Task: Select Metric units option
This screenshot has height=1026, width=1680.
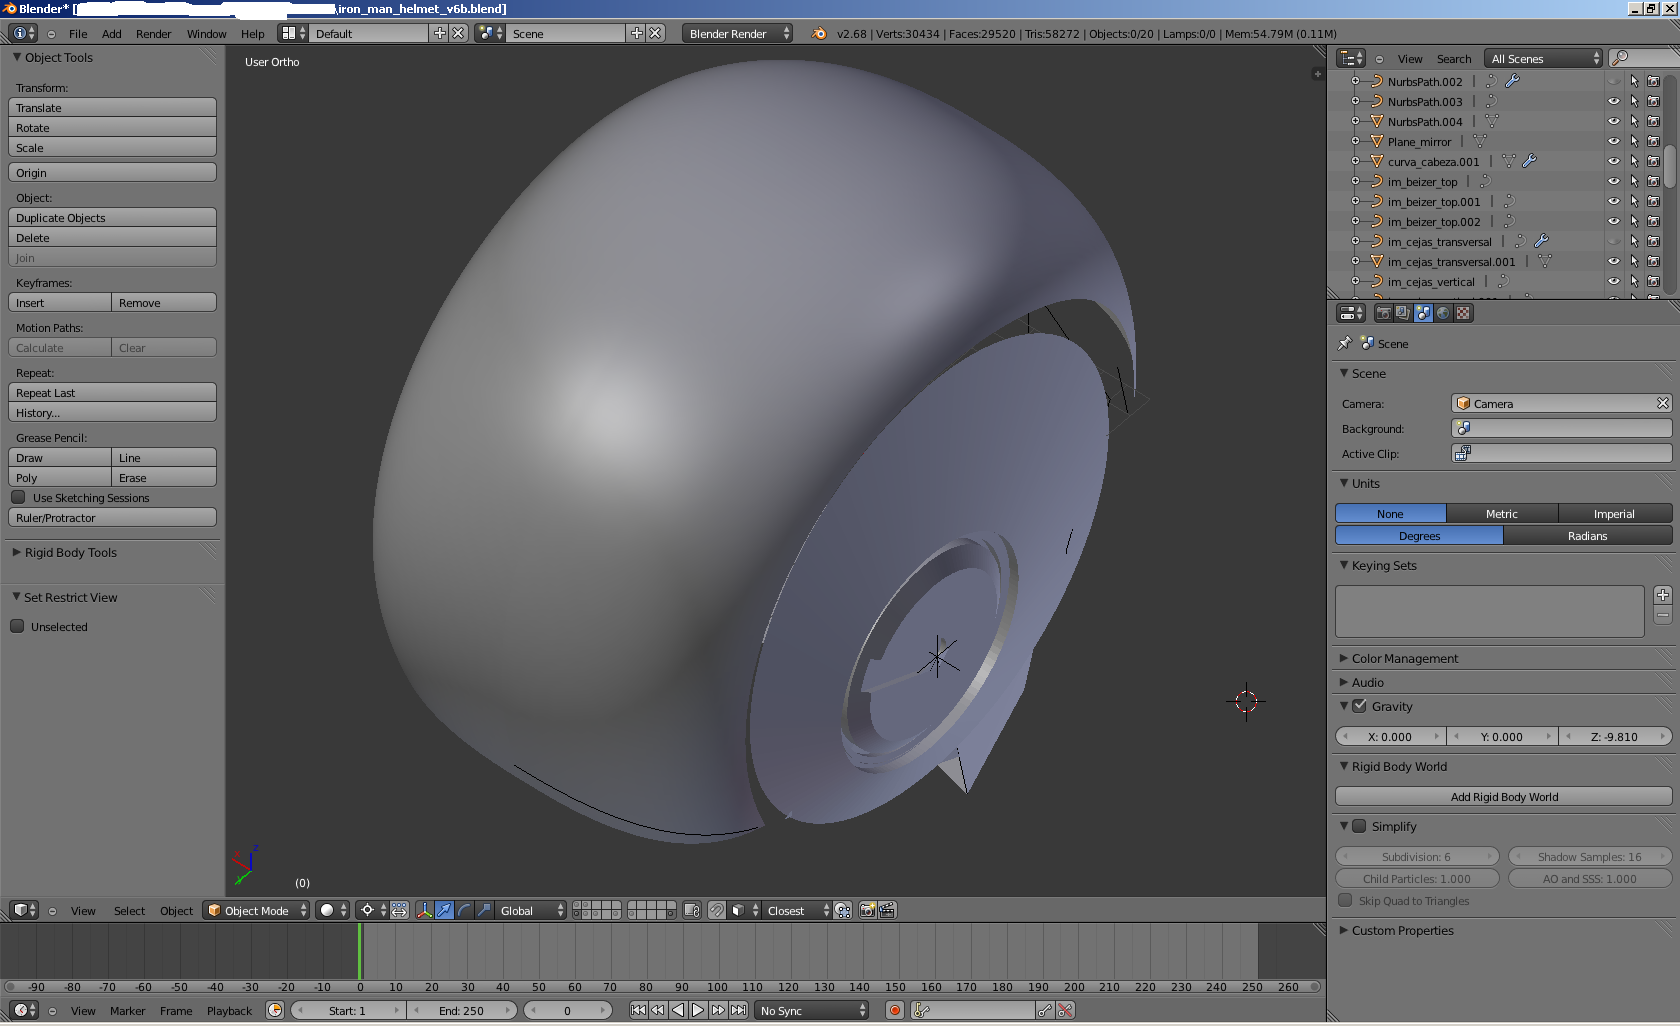Action: (x=1502, y=513)
